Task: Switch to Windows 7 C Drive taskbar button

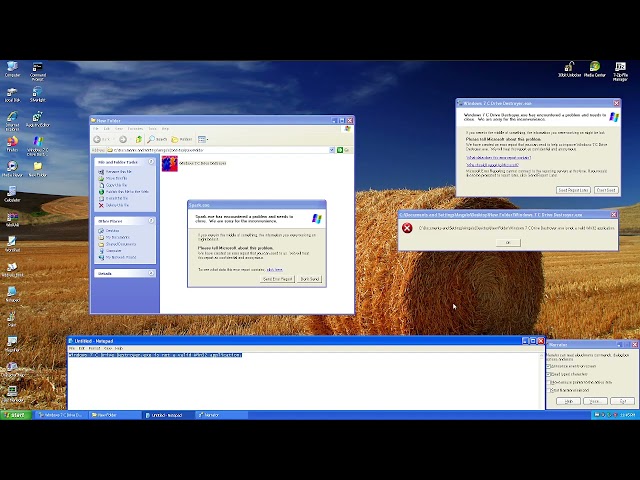Action: (x=60, y=415)
